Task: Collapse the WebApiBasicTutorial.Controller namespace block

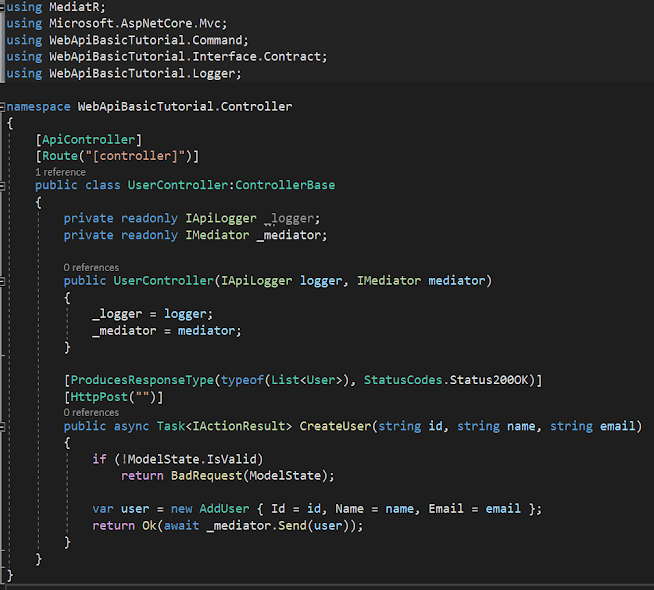Action: (x=2, y=107)
